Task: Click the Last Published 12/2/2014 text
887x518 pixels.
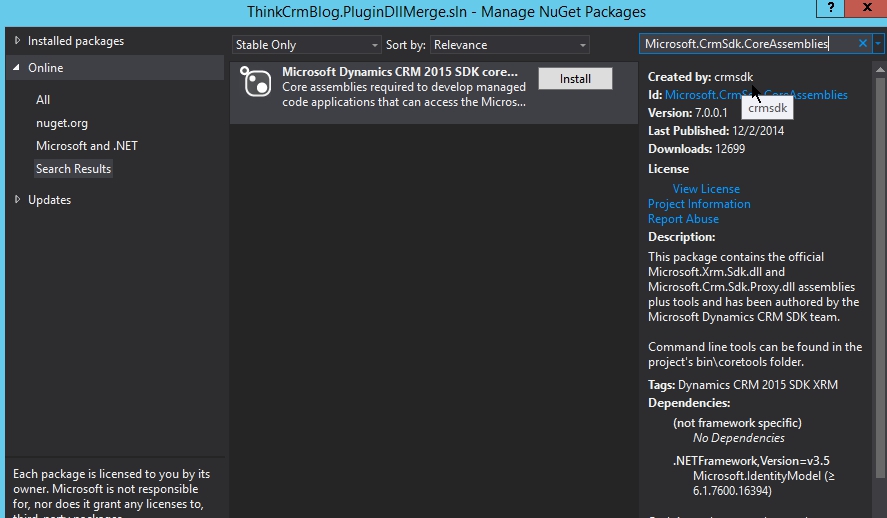Action: click(x=716, y=131)
